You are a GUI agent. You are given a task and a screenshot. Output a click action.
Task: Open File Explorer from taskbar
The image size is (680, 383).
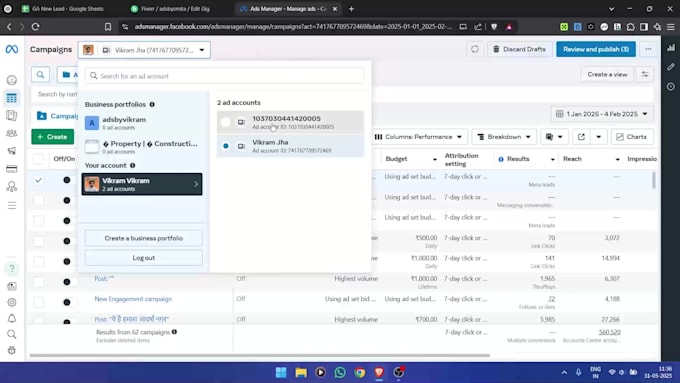click(301, 373)
